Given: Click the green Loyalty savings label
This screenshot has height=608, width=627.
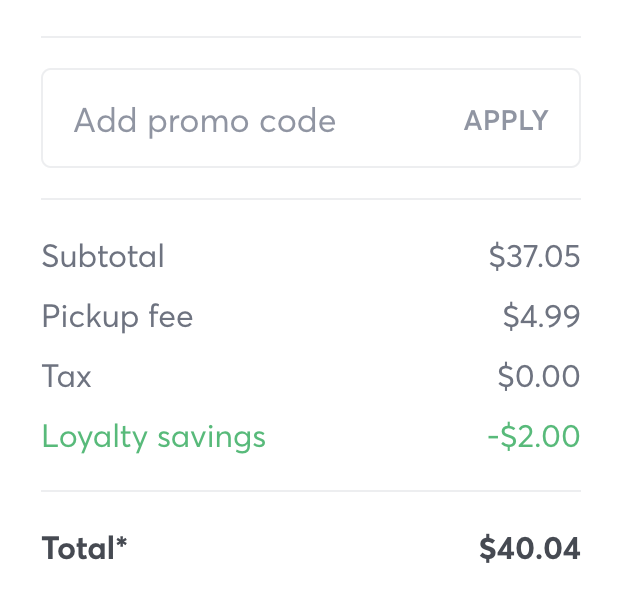Looking at the screenshot, I should point(153,437).
